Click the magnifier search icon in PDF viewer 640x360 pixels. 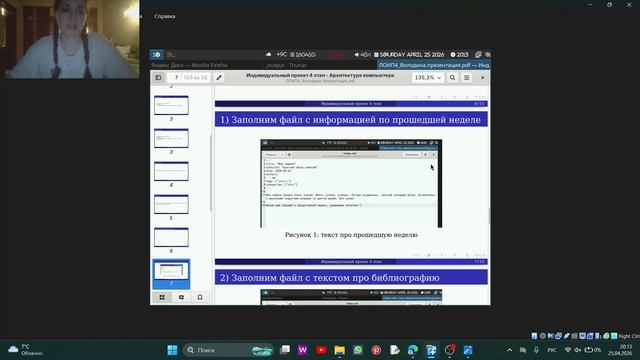452,78
